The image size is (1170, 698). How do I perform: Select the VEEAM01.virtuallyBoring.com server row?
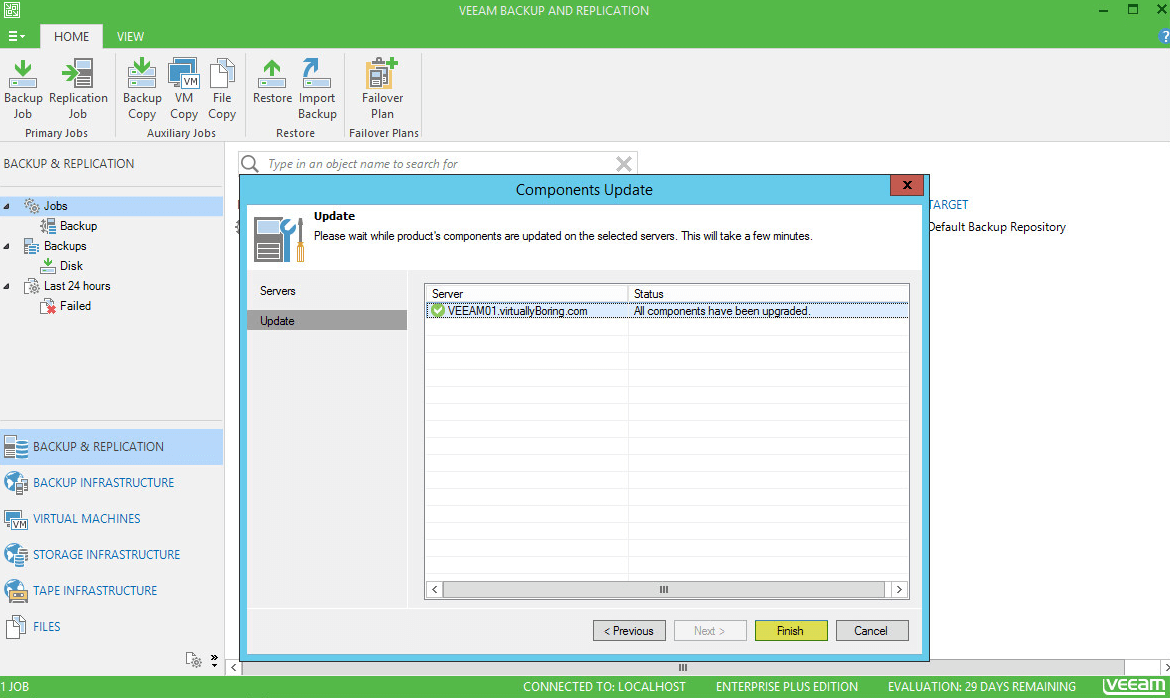tap(667, 311)
